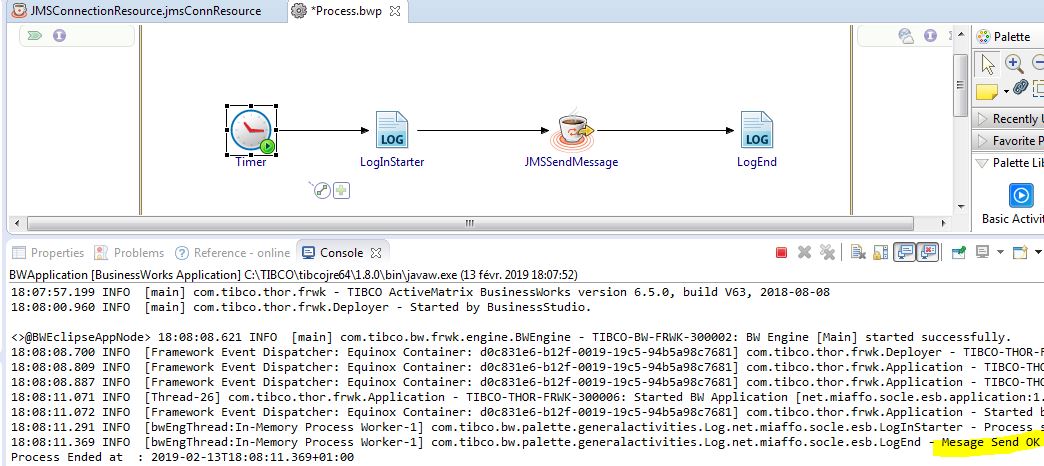
Task: Click the Zoom In magnifier in Palette
Action: pos(1014,64)
